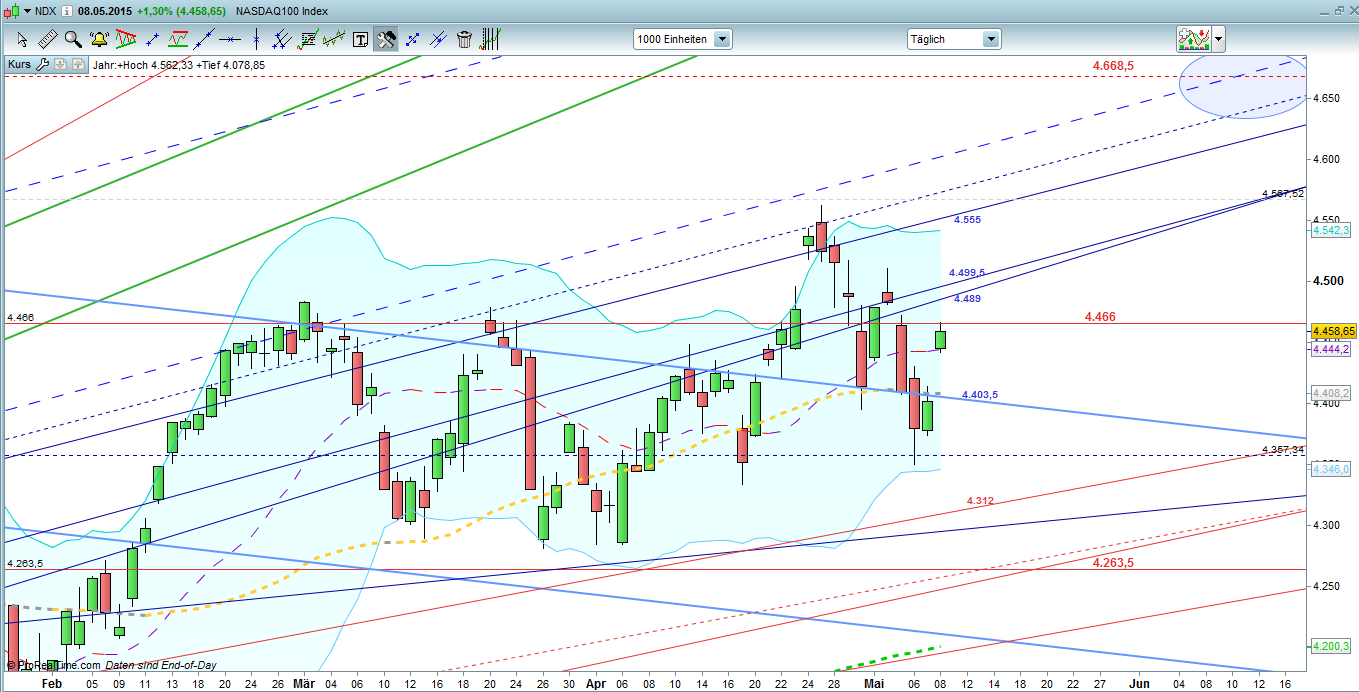Select the red triangle pattern tool
This screenshot has width=1359, height=692.
coord(125,39)
